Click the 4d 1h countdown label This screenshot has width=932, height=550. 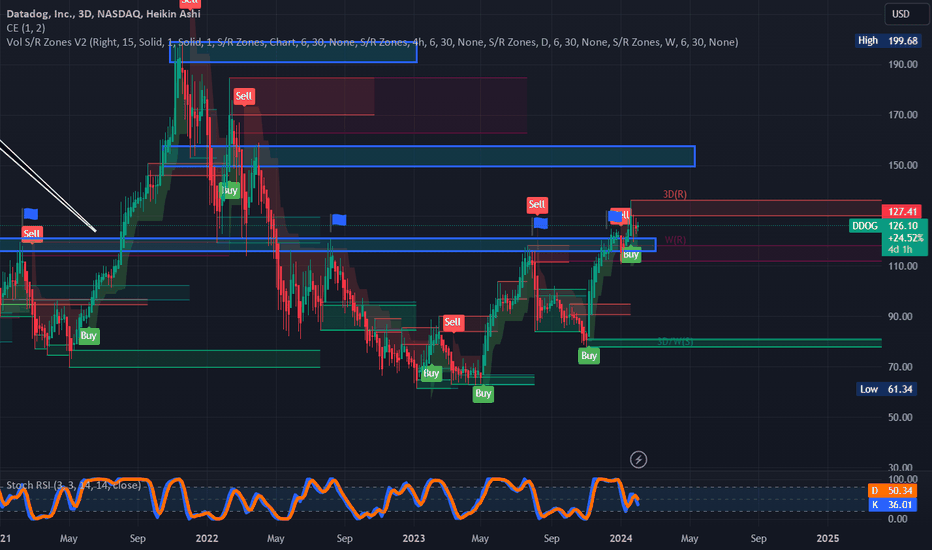click(x=900, y=250)
